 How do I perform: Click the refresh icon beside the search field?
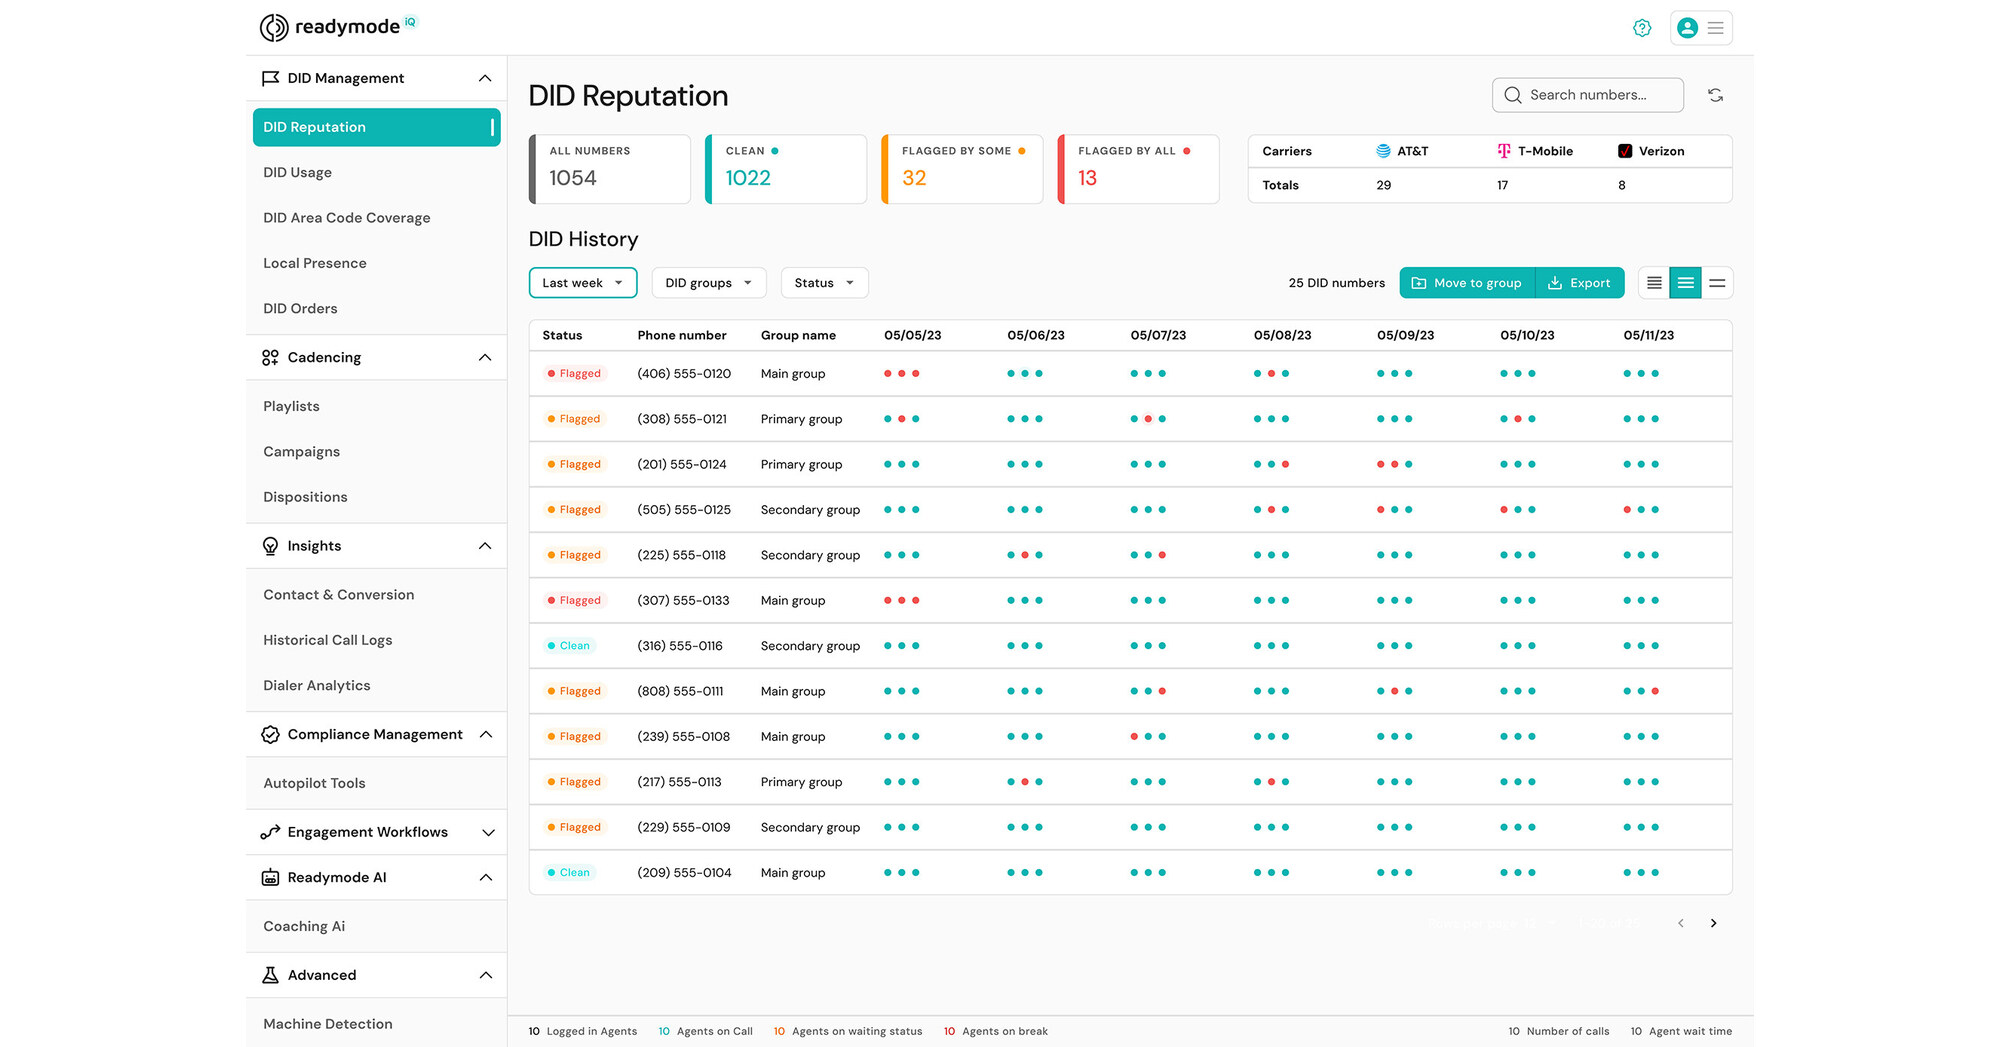[1716, 94]
